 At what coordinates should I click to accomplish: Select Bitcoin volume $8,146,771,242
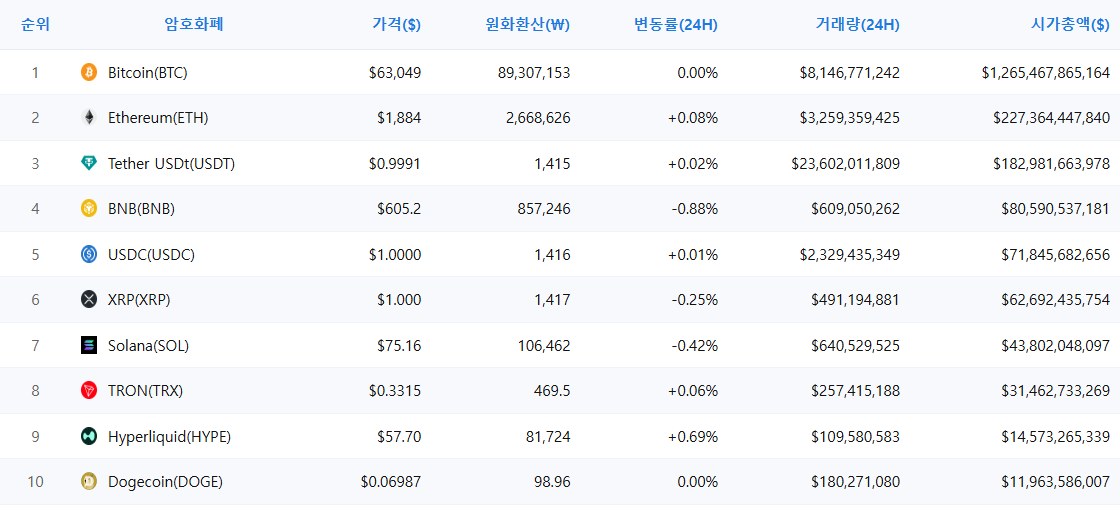point(850,73)
